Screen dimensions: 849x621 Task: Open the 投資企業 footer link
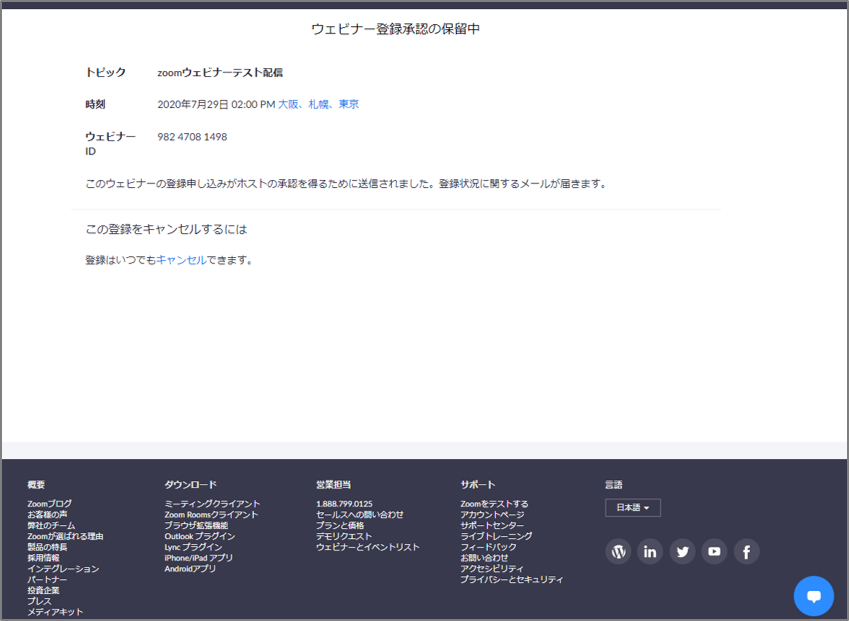click(43, 590)
